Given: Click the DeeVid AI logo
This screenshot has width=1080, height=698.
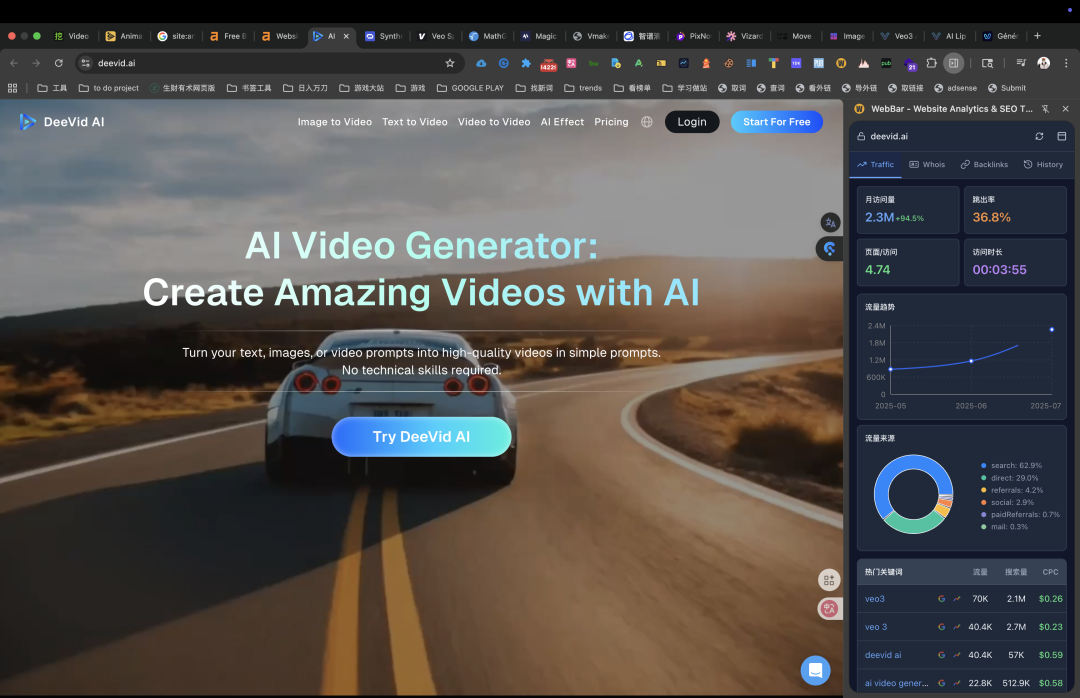Looking at the screenshot, I should tap(62, 122).
